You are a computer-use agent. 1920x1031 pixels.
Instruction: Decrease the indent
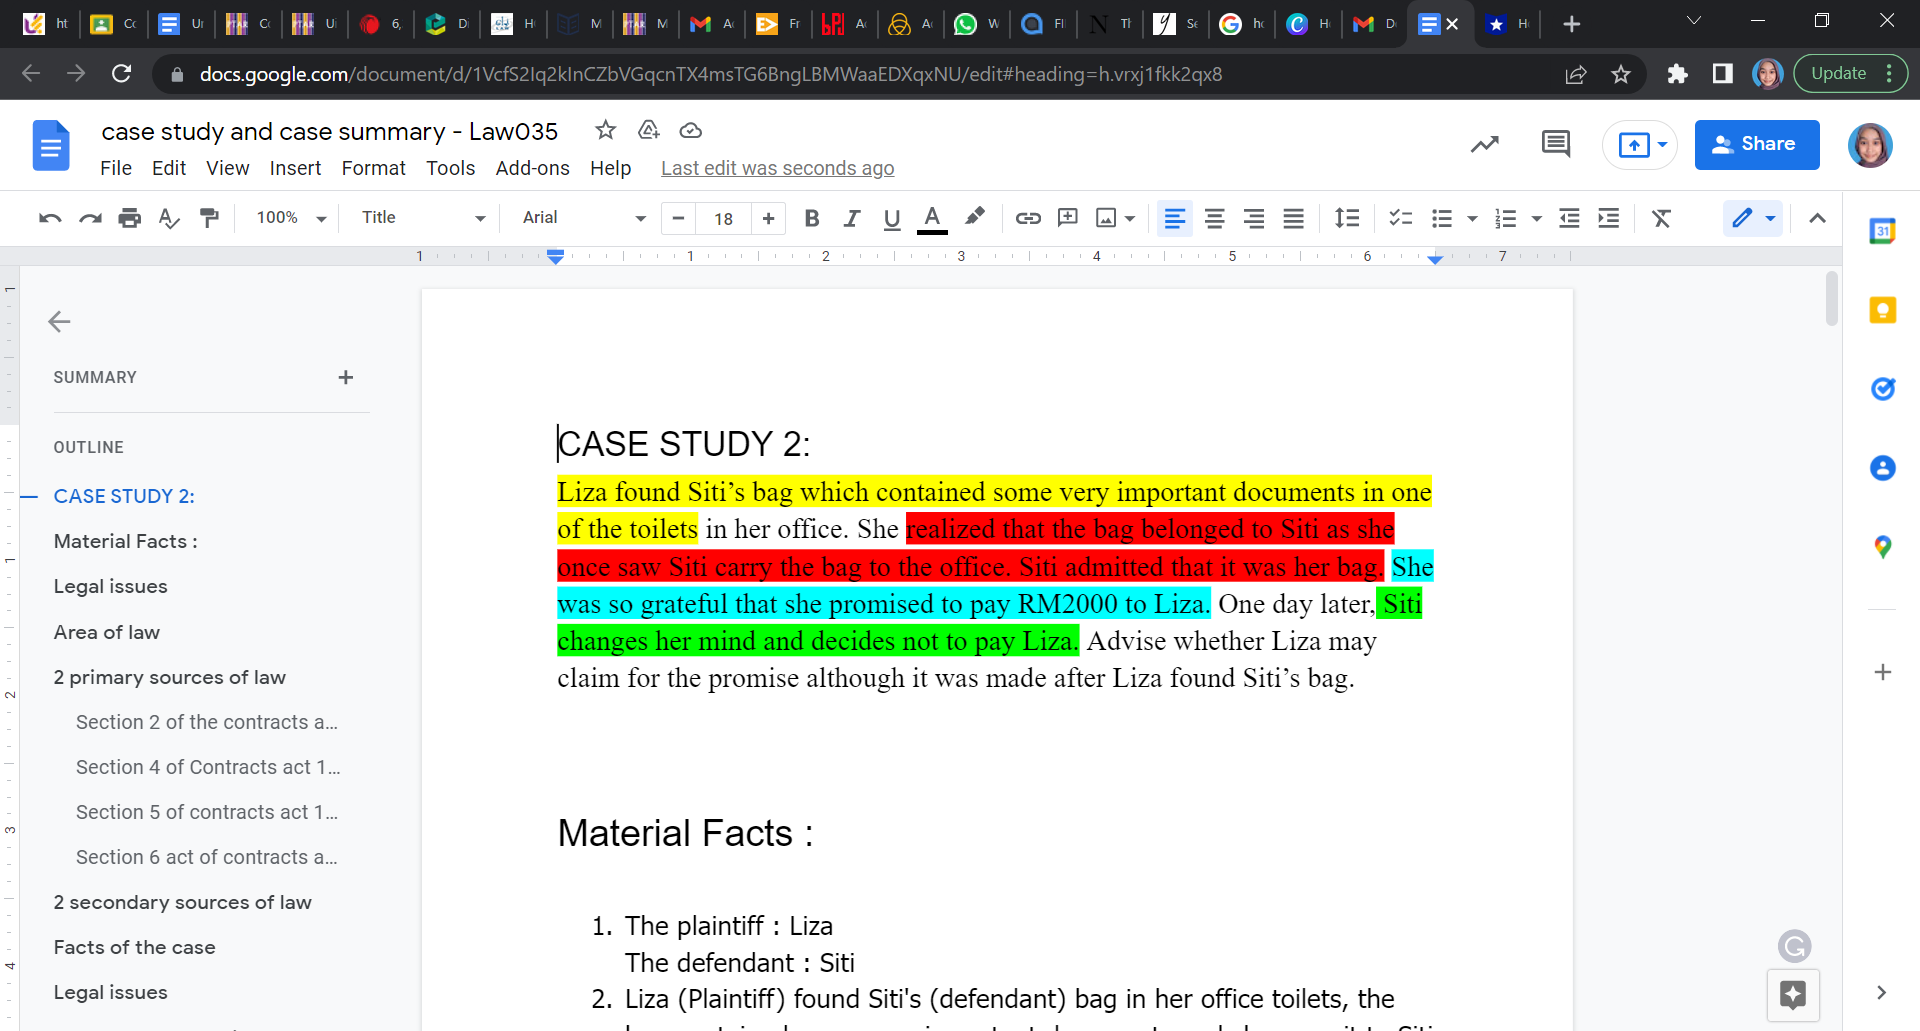coord(1569,218)
